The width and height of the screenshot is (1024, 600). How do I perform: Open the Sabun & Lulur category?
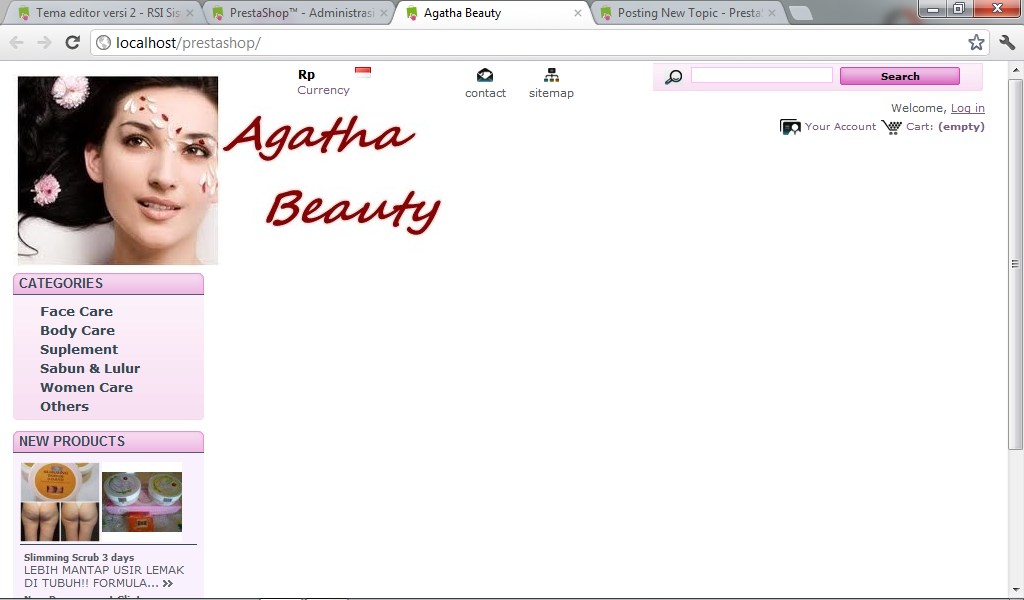point(90,368)
